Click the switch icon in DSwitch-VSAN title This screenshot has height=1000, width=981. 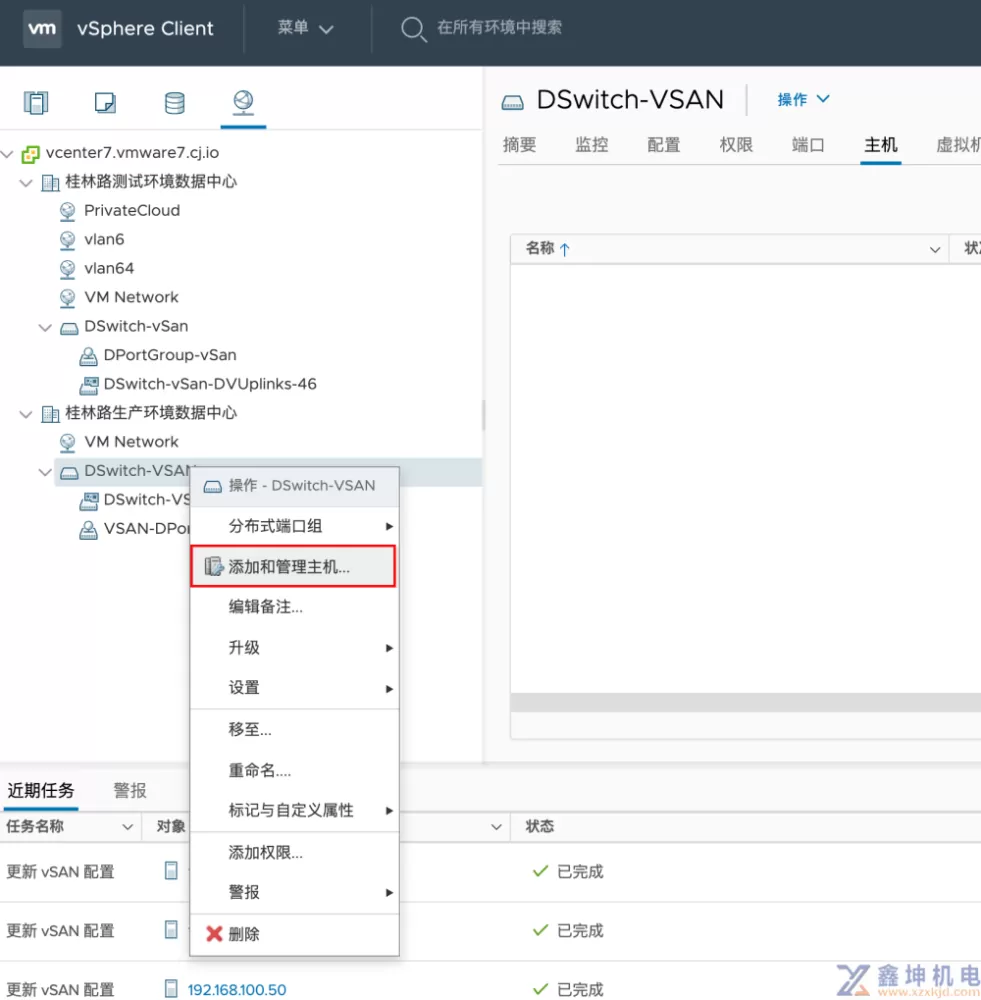pos(512,102)
